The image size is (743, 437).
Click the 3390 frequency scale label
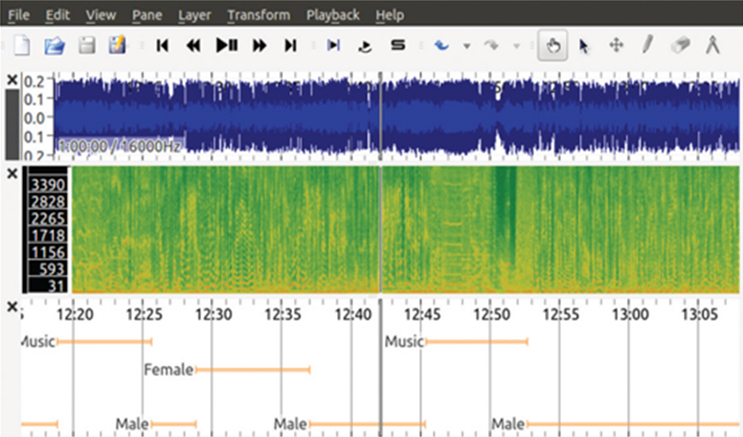pos(48,184)
